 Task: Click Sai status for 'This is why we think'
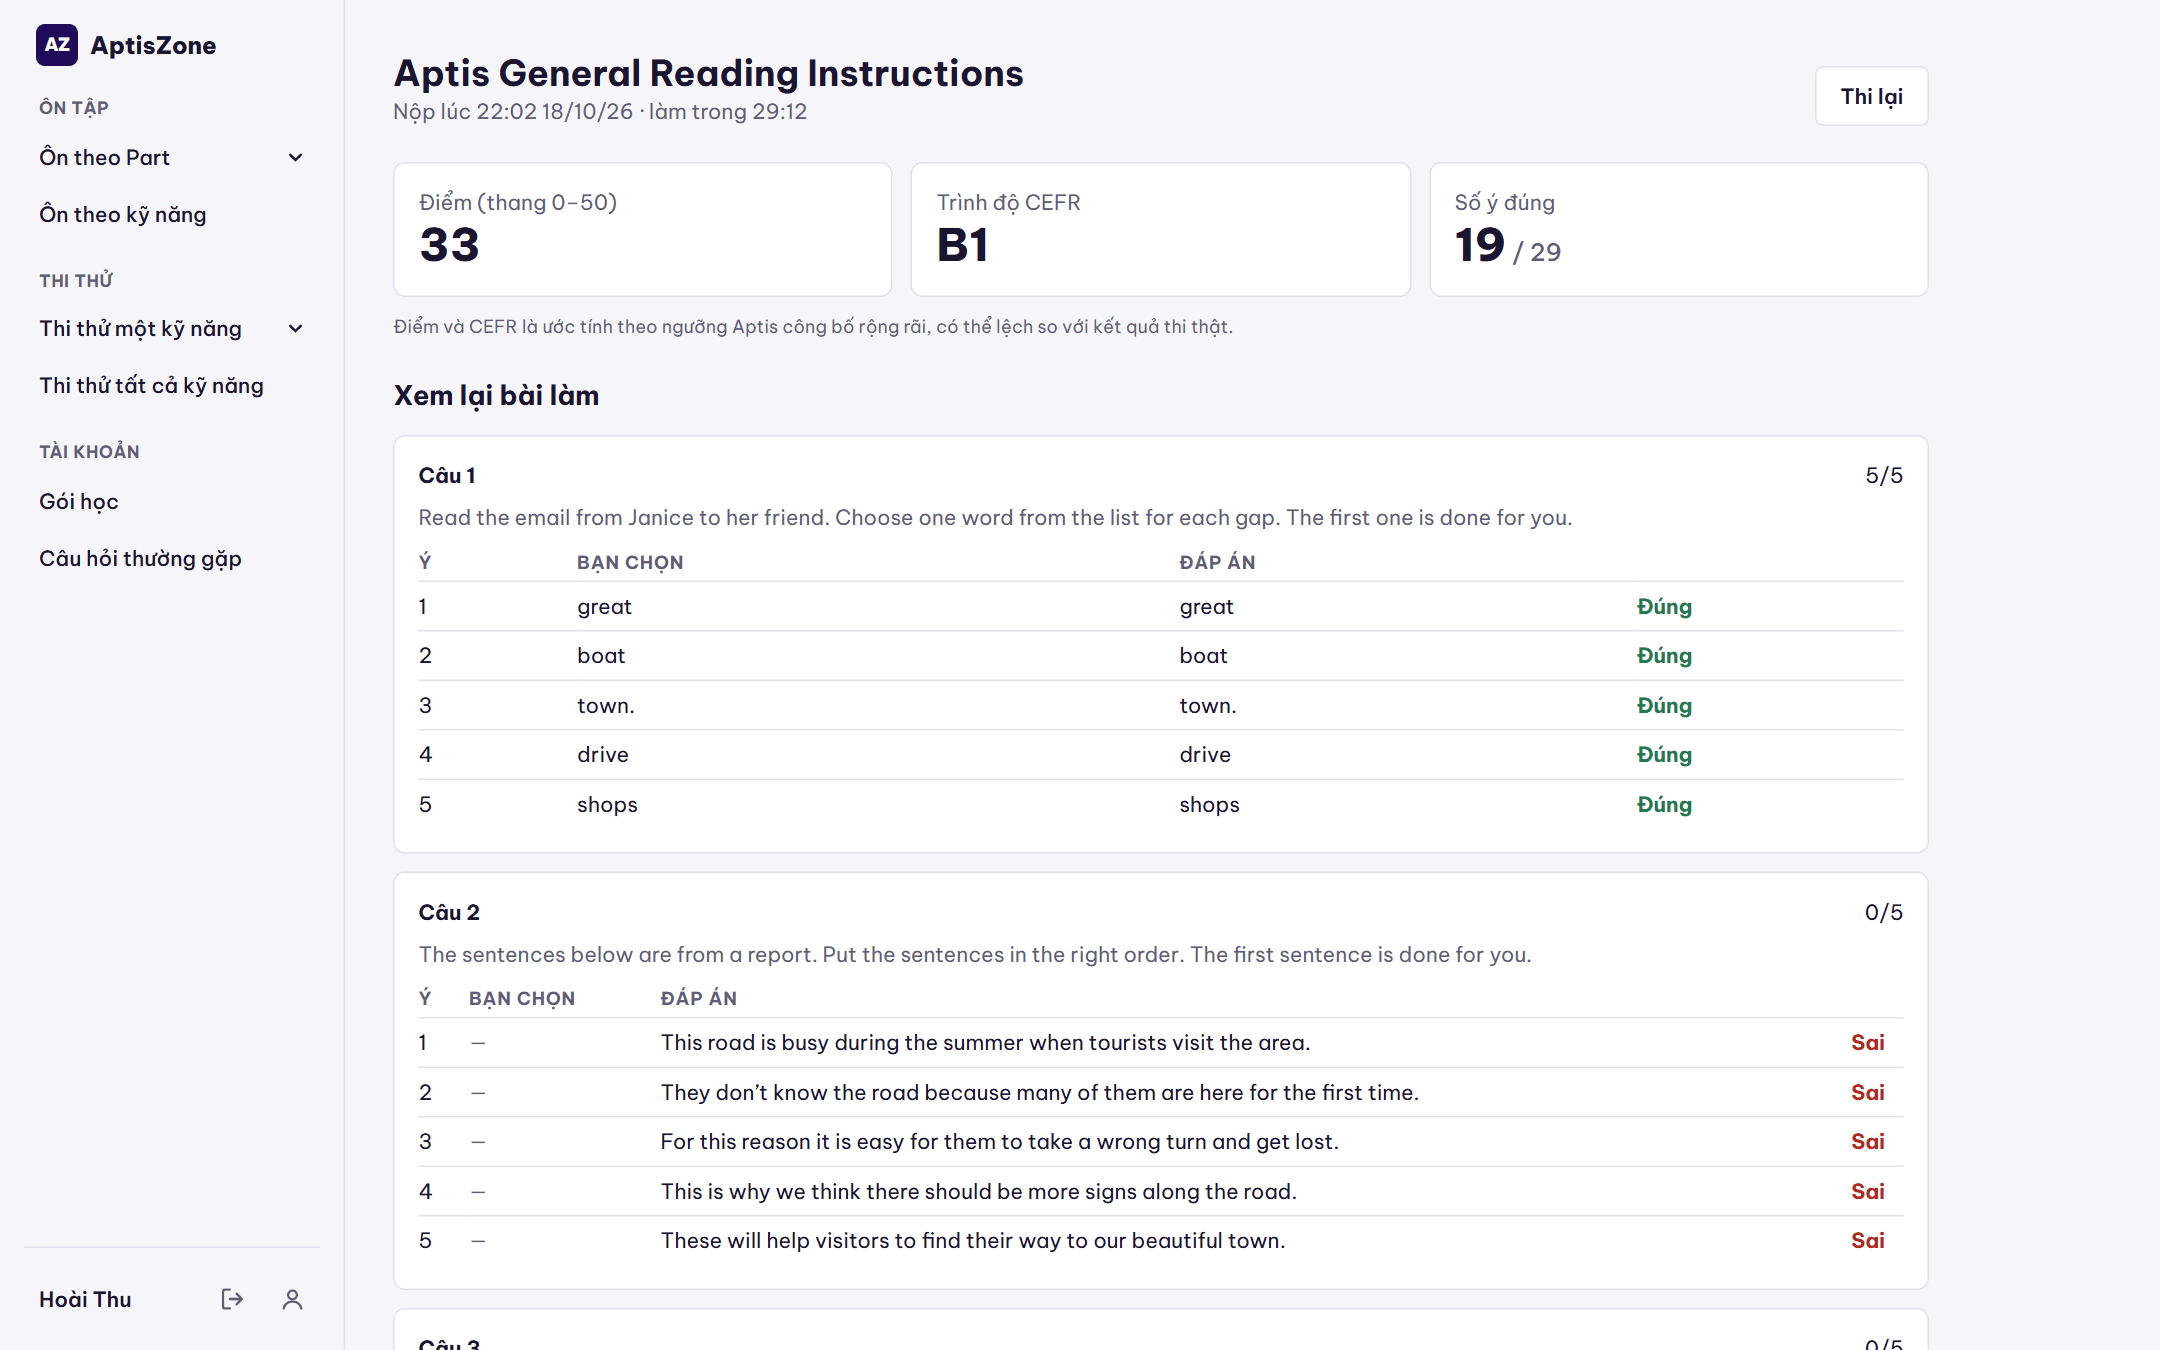pyautogui.click(x=1867, y=1191)
